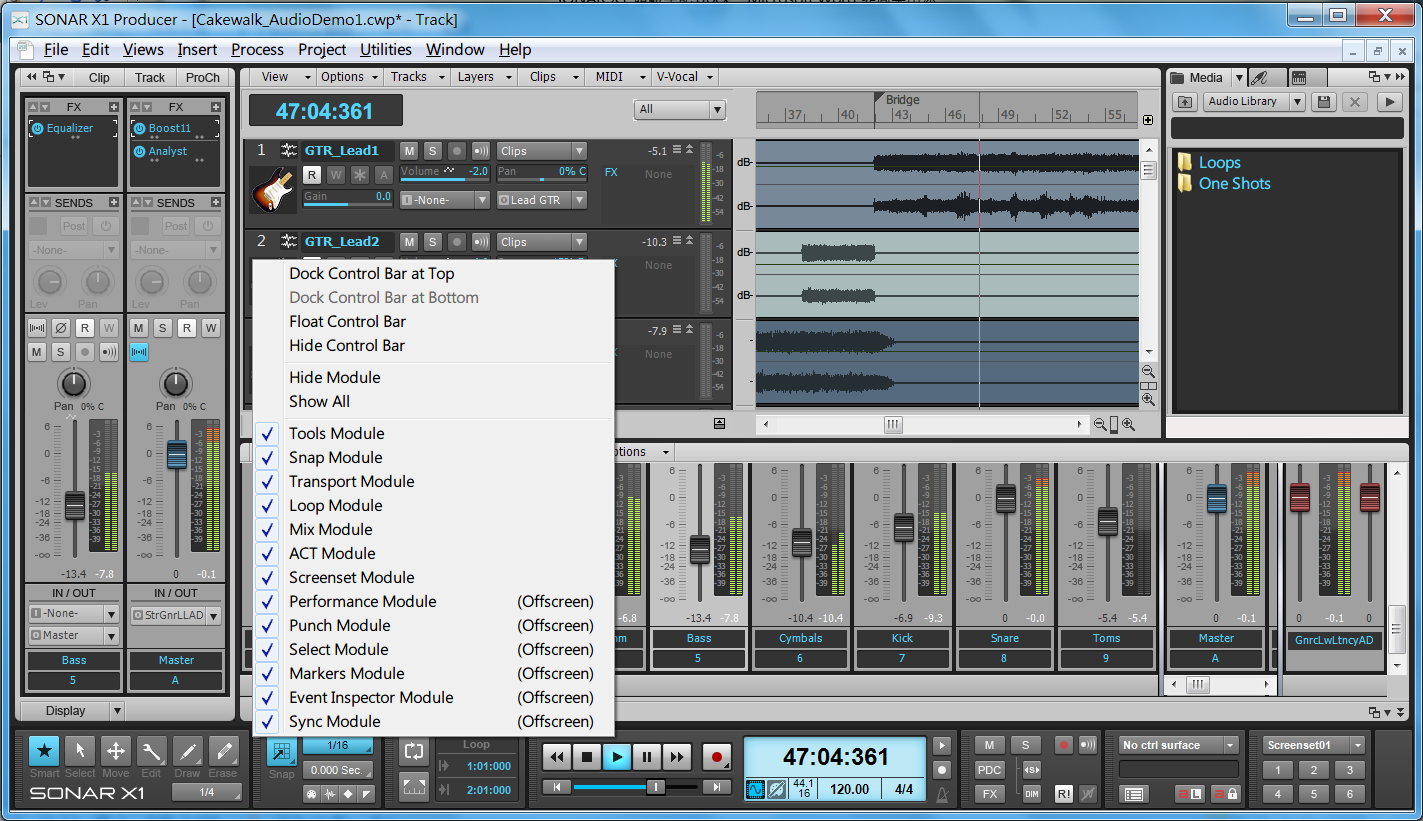Screen dimensions: 1423x821
Task: Toggle metronome icon near transport display
Action: click(941, 795)
